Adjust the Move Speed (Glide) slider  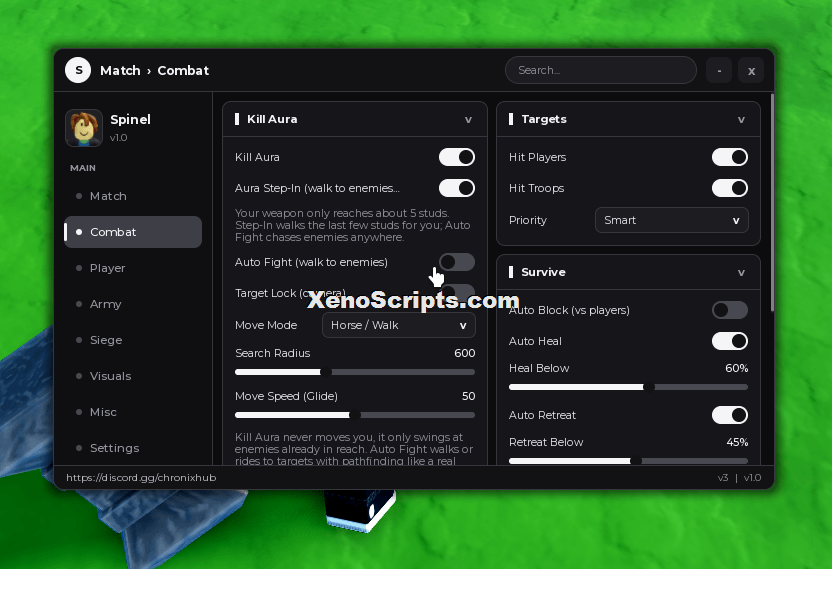pos(355,415)
